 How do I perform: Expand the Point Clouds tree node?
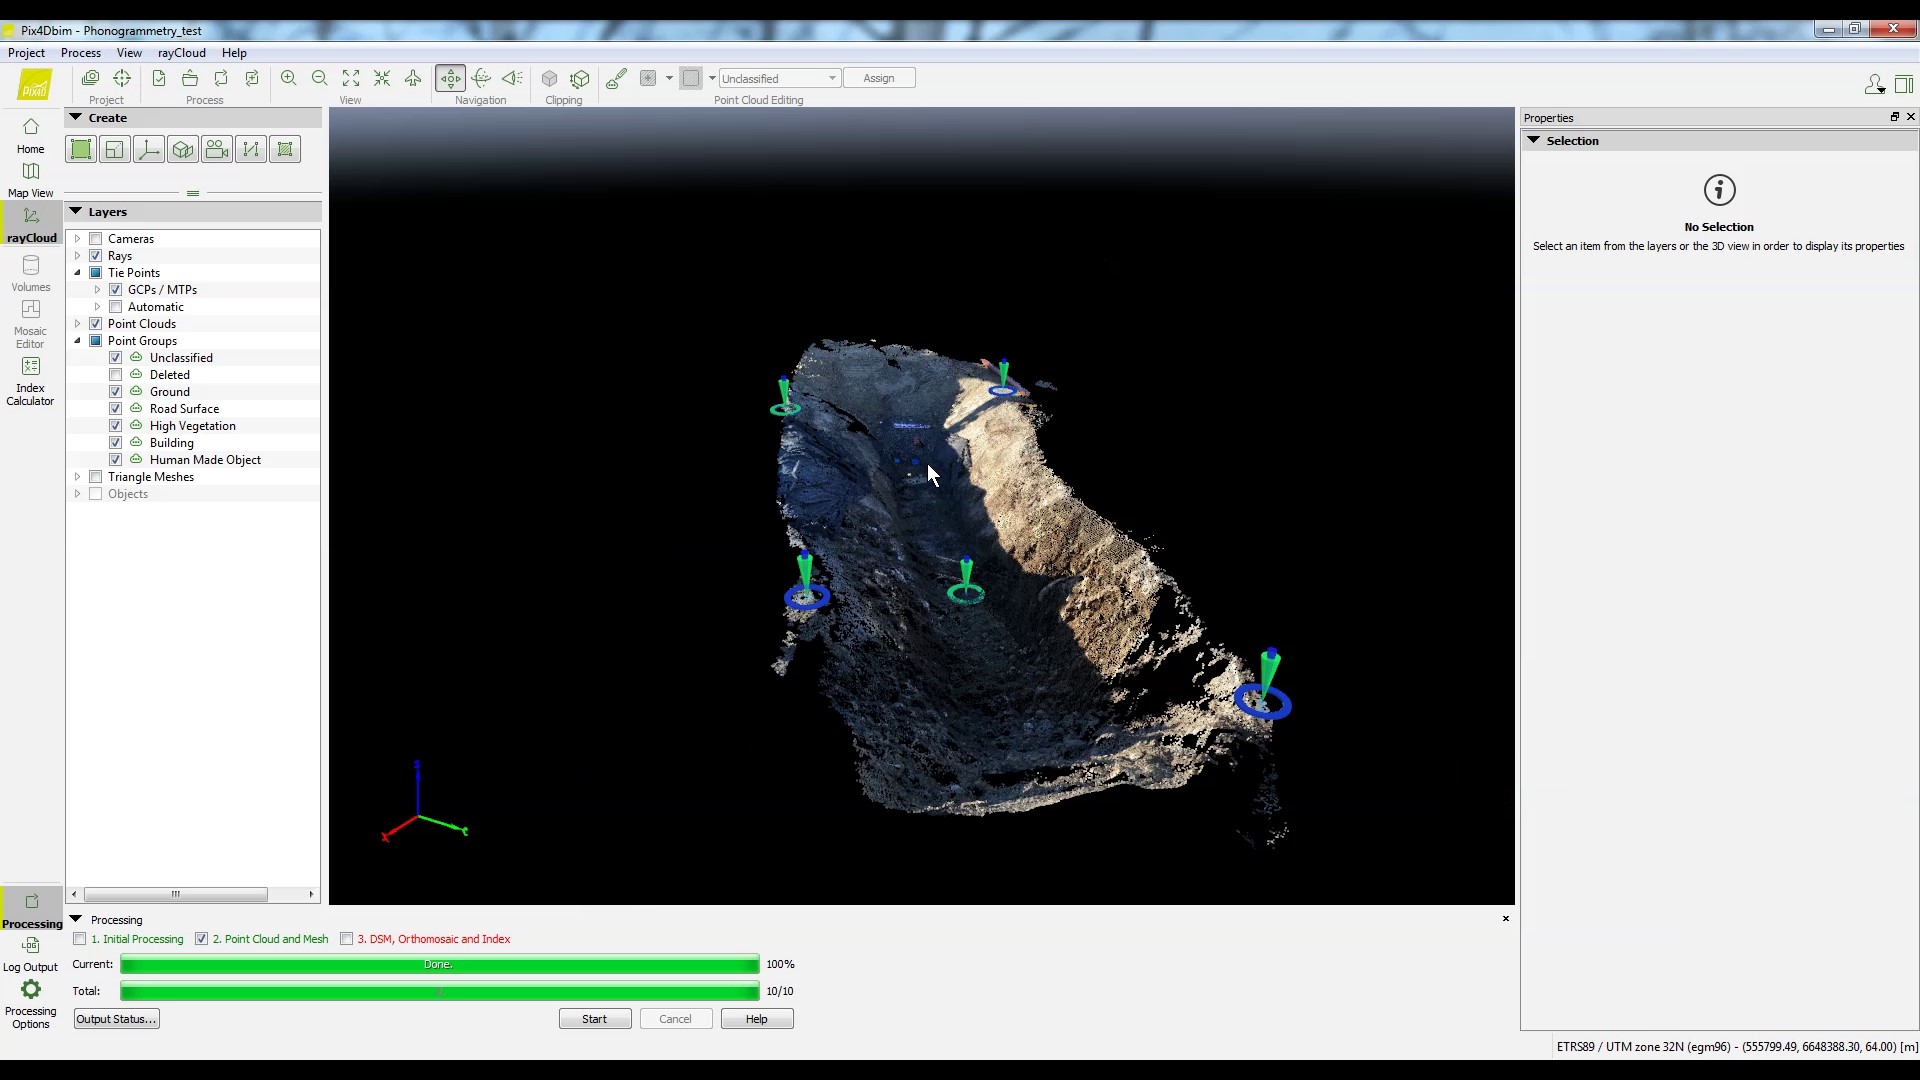tap(78, 324)
